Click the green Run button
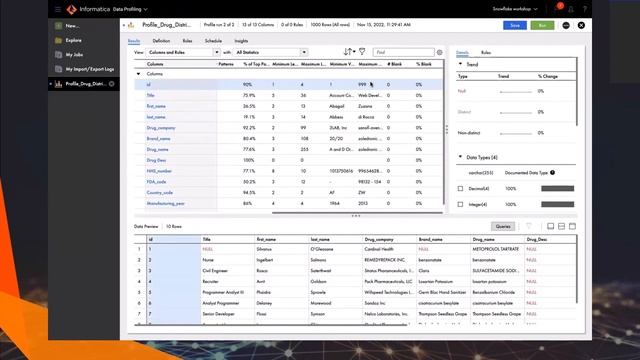640x360 pixels. pos(542,25)
